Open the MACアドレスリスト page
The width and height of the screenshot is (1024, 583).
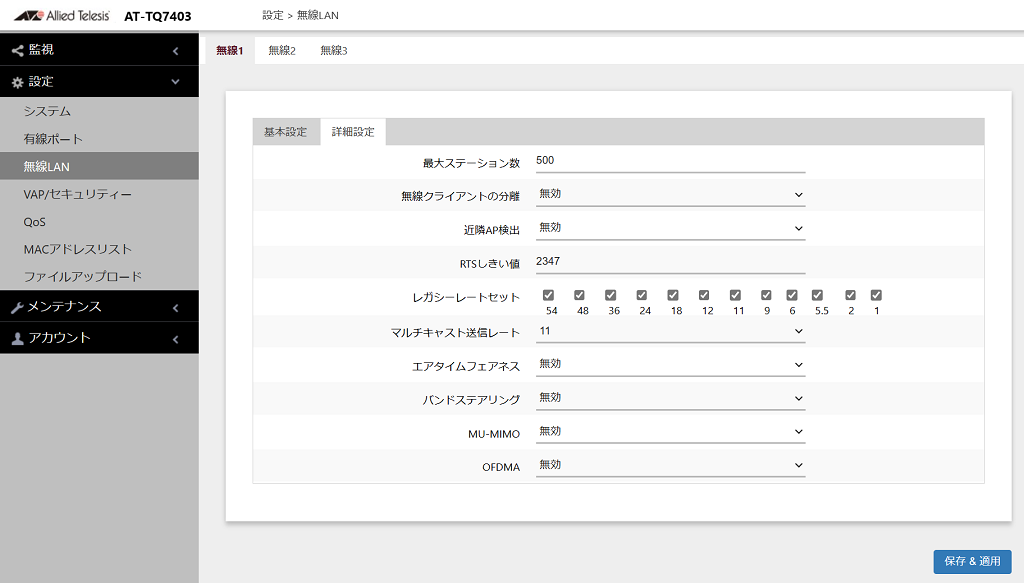[x=99, y=249]
